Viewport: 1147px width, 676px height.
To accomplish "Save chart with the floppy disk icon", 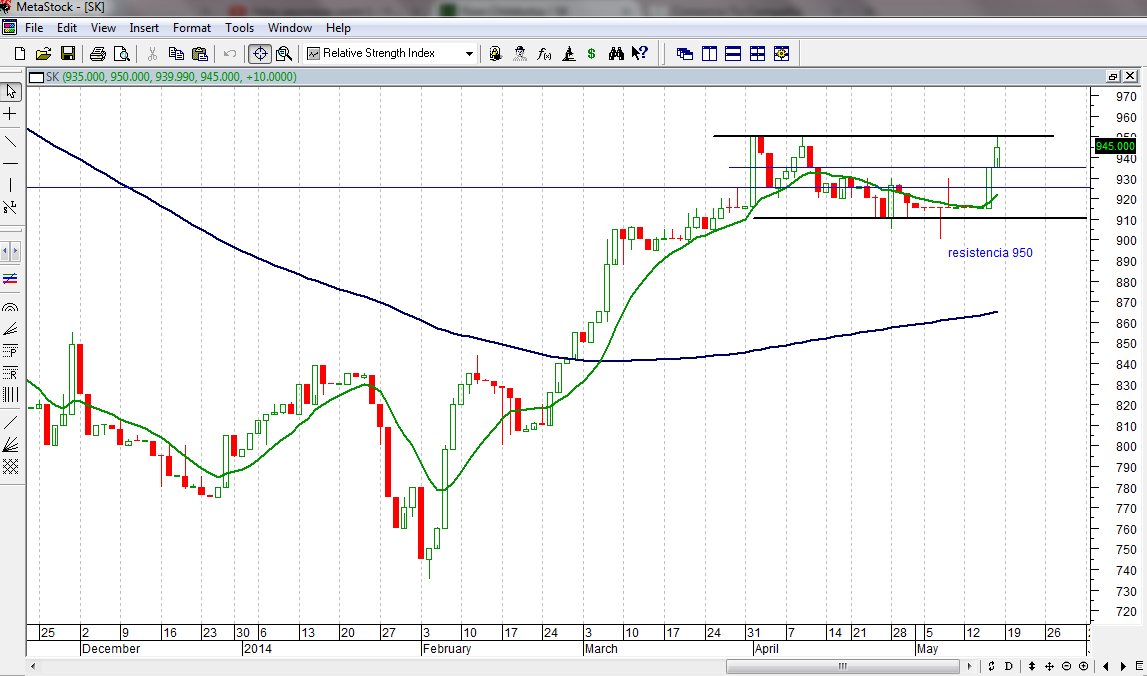I will [x=67, y=53].
